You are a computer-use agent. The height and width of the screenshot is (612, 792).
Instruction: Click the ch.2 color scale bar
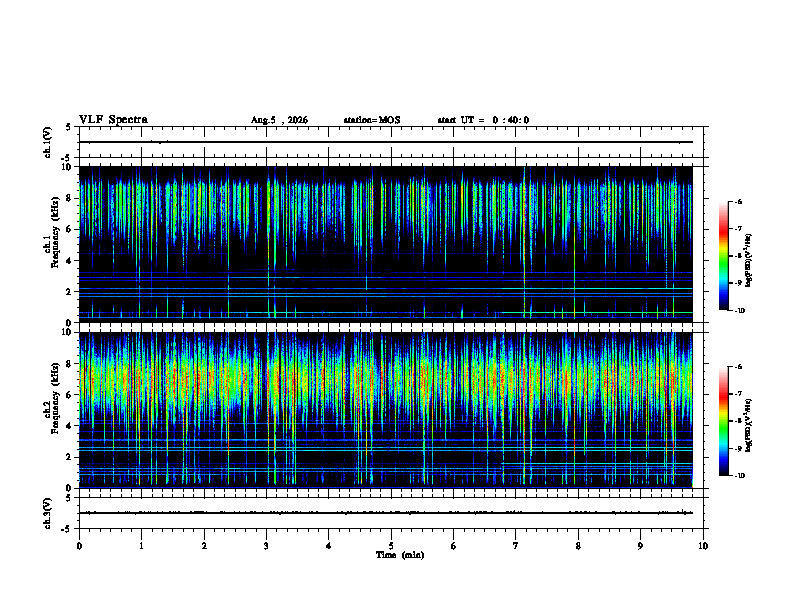point(724,421)
